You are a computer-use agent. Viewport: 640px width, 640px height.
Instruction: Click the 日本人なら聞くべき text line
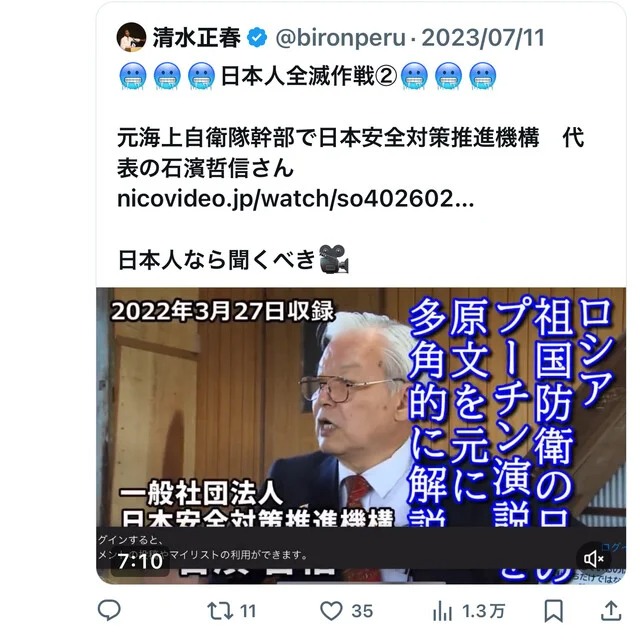tap(217, 260)
